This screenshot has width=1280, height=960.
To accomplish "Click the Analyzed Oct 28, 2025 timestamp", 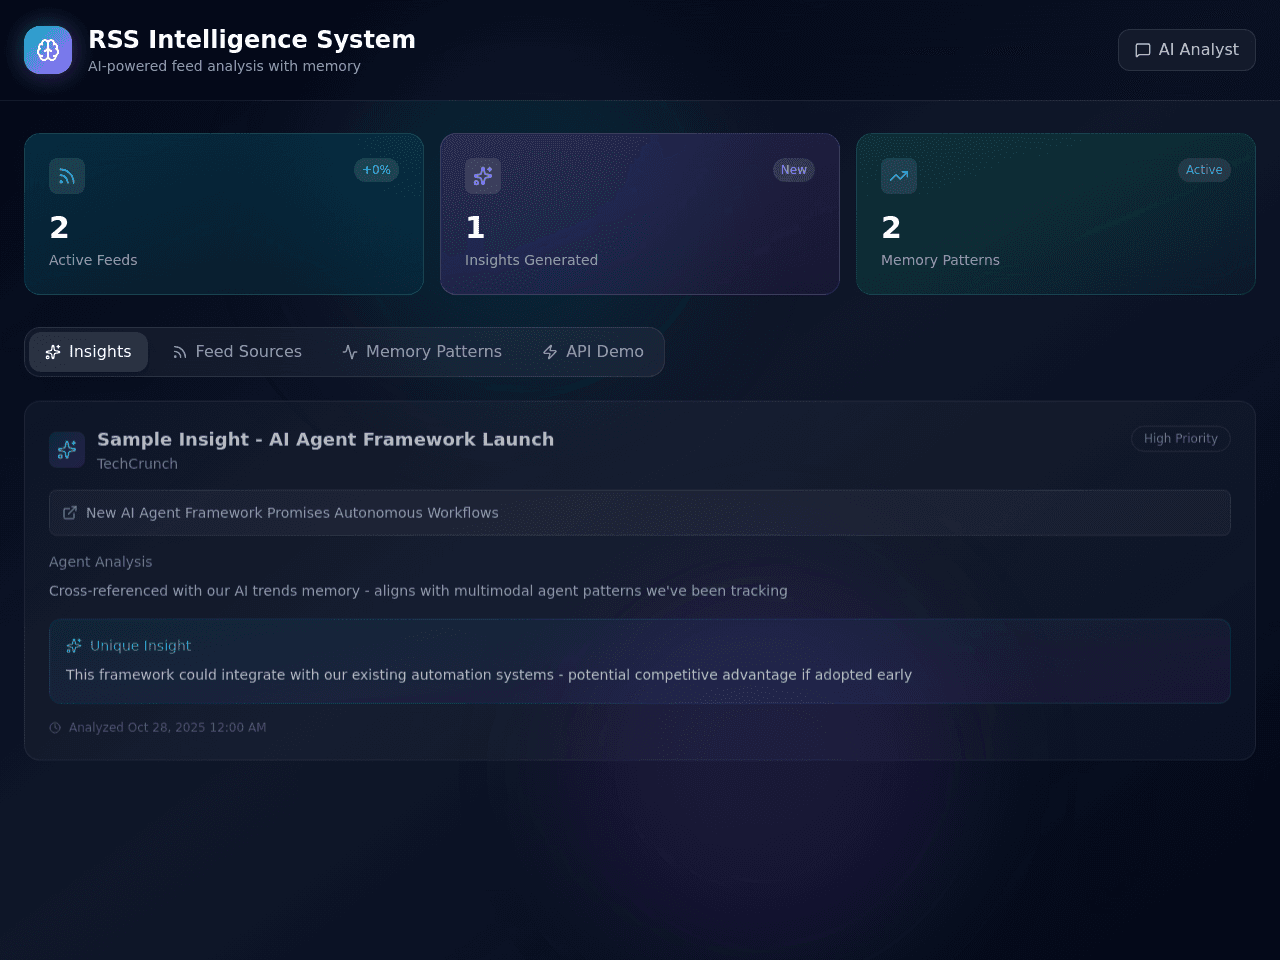I will click(167, 728).
